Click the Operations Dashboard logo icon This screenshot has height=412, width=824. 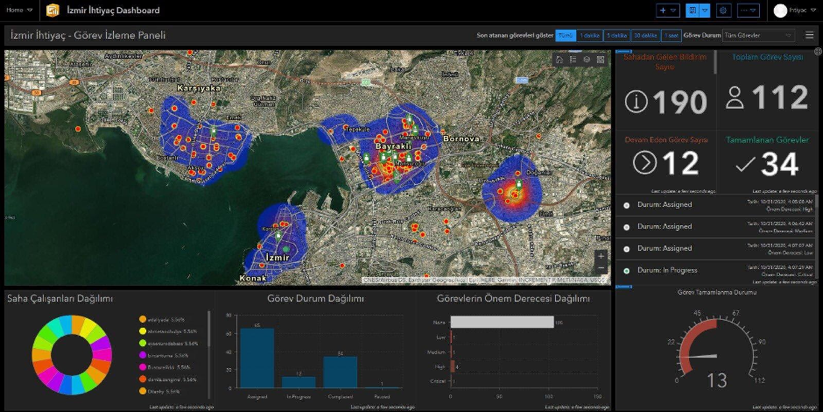[x=53, y=10]
